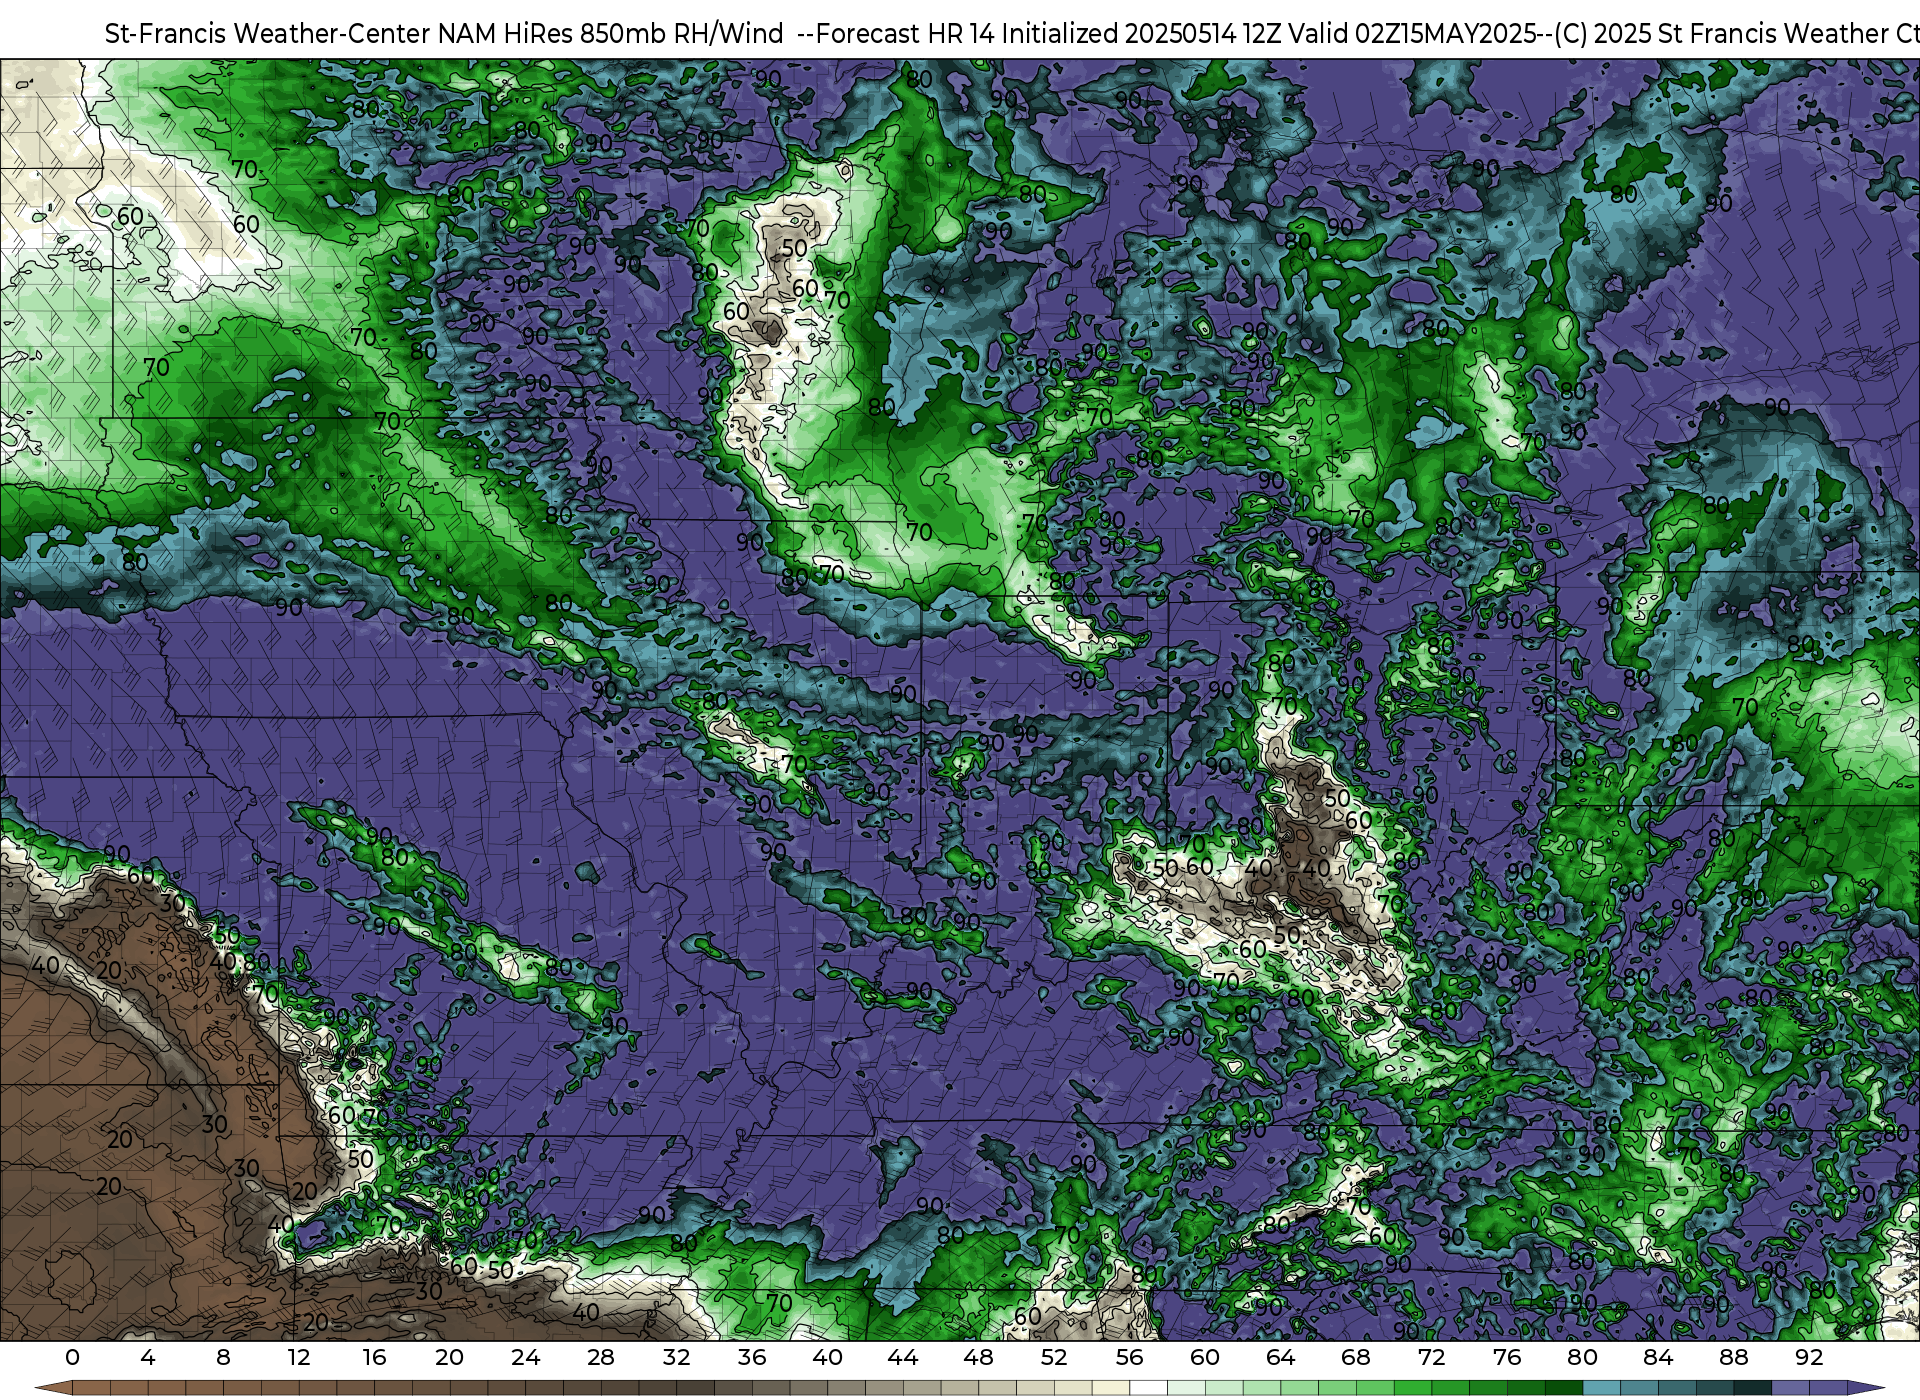Click the colorbar tick label 92
This screenshot has height=1400, width=1920.
tap(1809, 1358)
